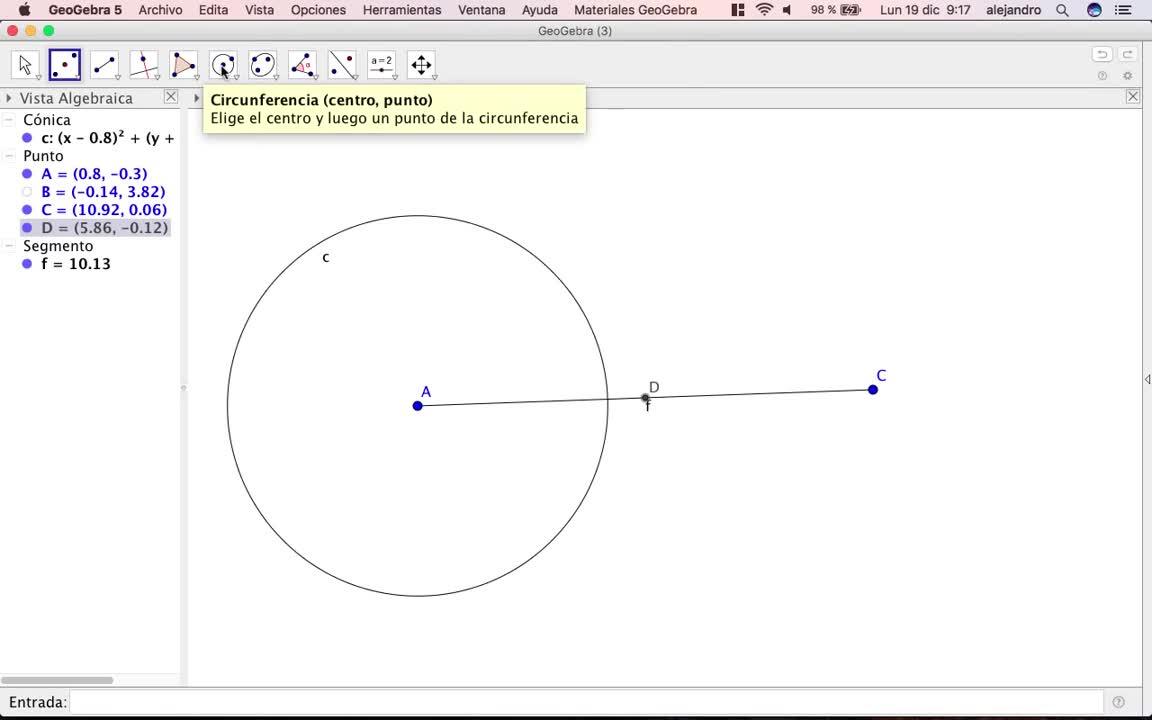The width and height of the screenshot is (1152, 720).
Task: Expand the Graphics view style bar triangle
Action: point(196,98)
